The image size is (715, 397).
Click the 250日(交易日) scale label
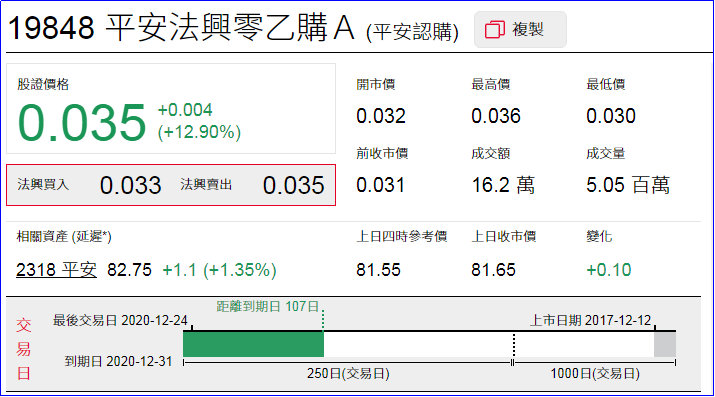[348, 374]
